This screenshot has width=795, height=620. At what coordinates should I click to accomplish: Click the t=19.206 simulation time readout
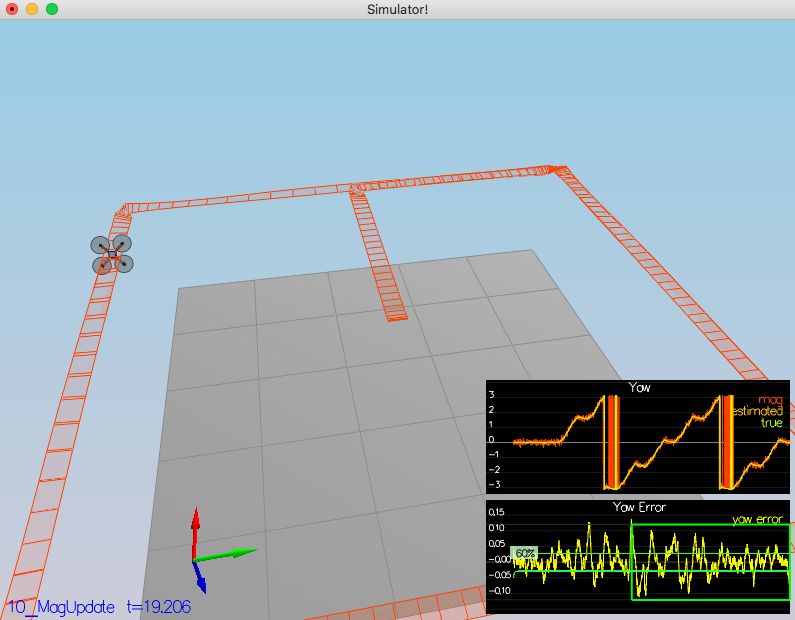159,607
